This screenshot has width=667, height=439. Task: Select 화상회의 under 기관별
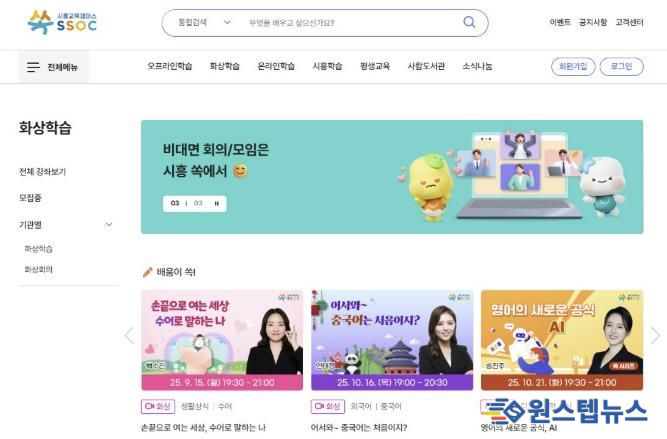pyautogui.click(x=39, y=269)
